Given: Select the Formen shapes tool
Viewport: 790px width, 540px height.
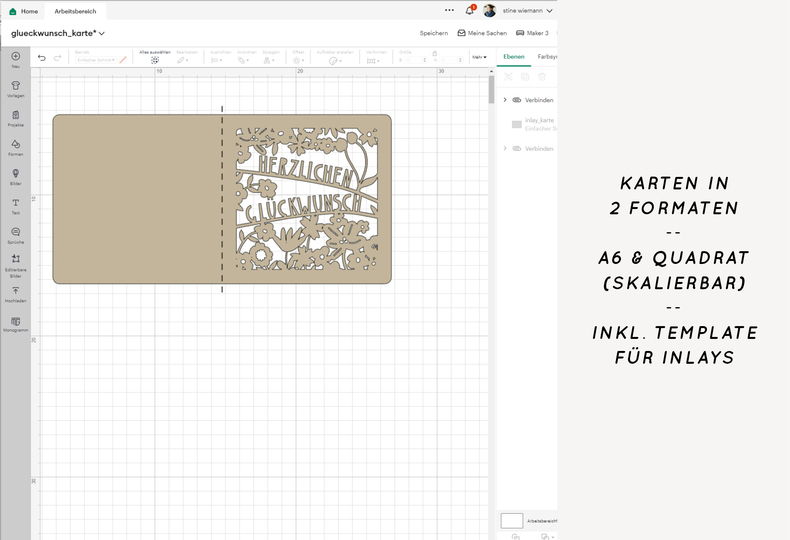Looking at the screenshot, I should coord(15,145).
